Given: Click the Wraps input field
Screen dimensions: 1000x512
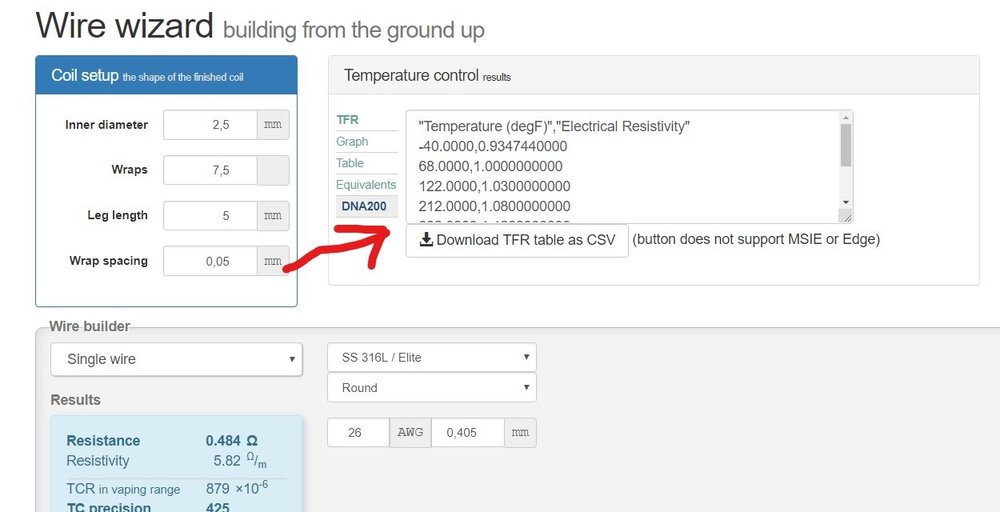Looking at the screenshot, I should pyautogui.click(x=210, y=170).
